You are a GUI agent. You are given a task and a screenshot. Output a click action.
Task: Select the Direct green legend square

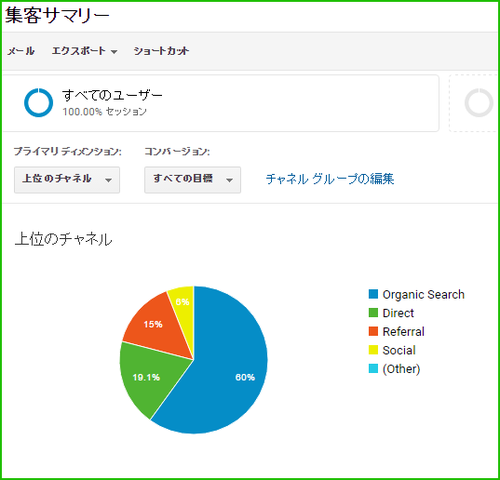coord(373,313)
